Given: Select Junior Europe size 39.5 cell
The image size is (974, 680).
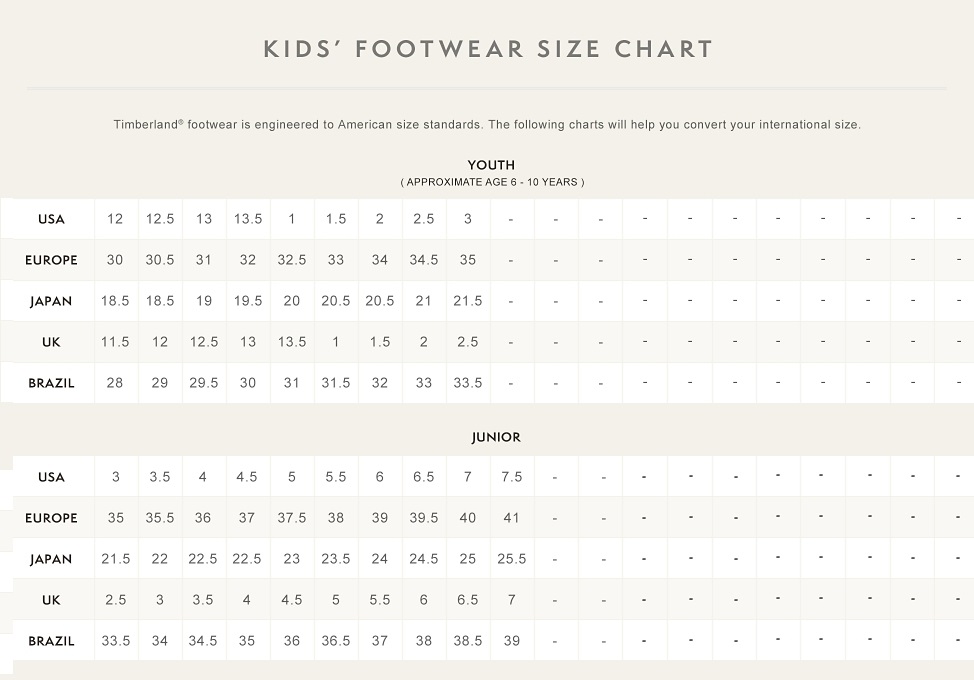Looking at the screenshot, I should [424, 518].
